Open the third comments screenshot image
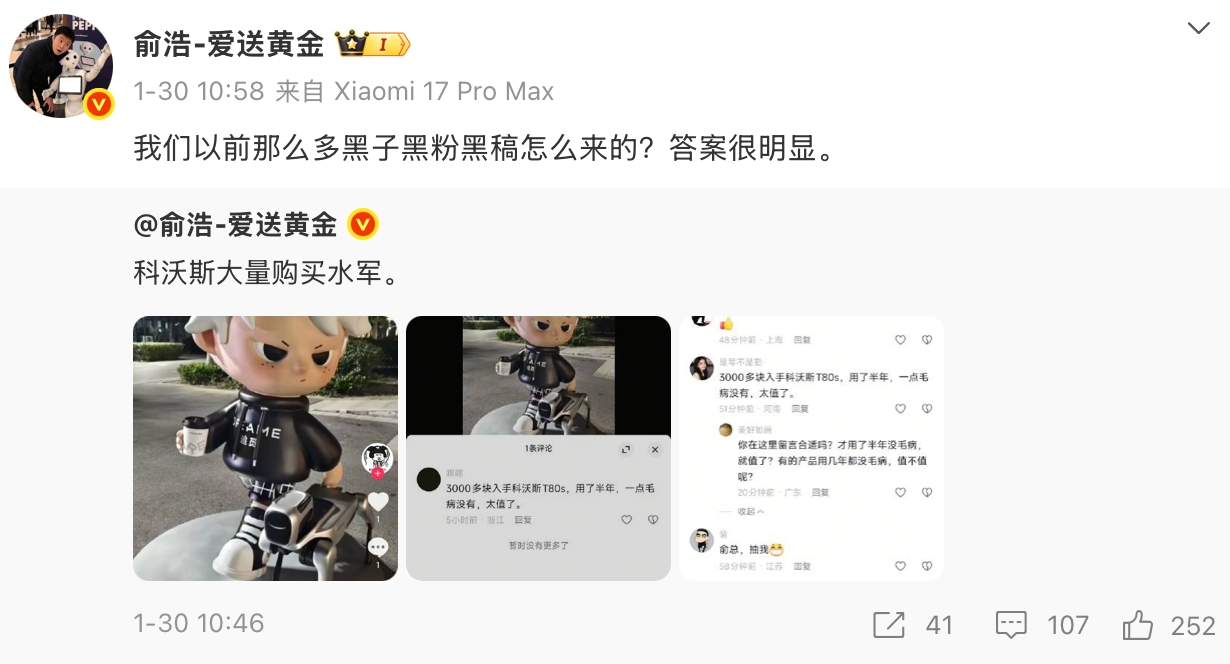The width and height of the screenshot is (1230, 664). click(811, 448)
